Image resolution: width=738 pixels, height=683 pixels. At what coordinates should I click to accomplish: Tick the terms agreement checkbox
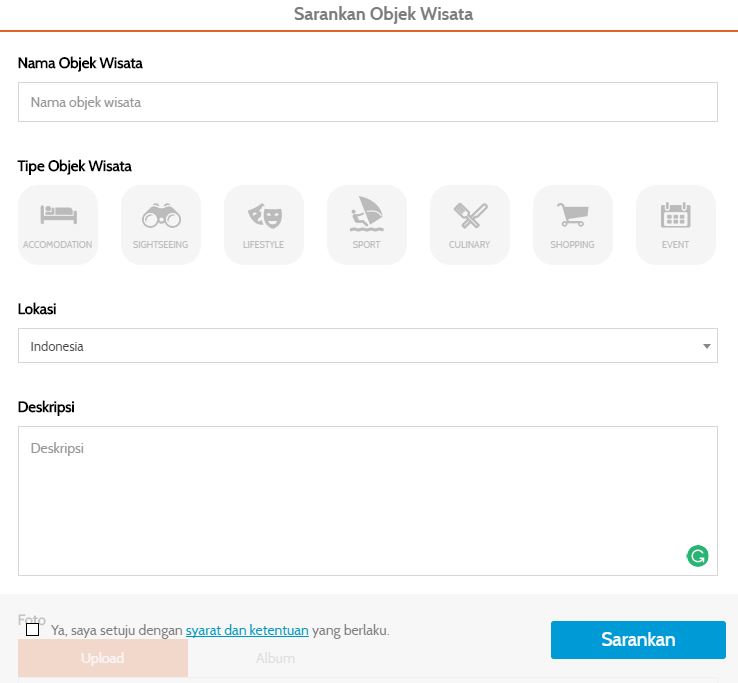point(33,630)
